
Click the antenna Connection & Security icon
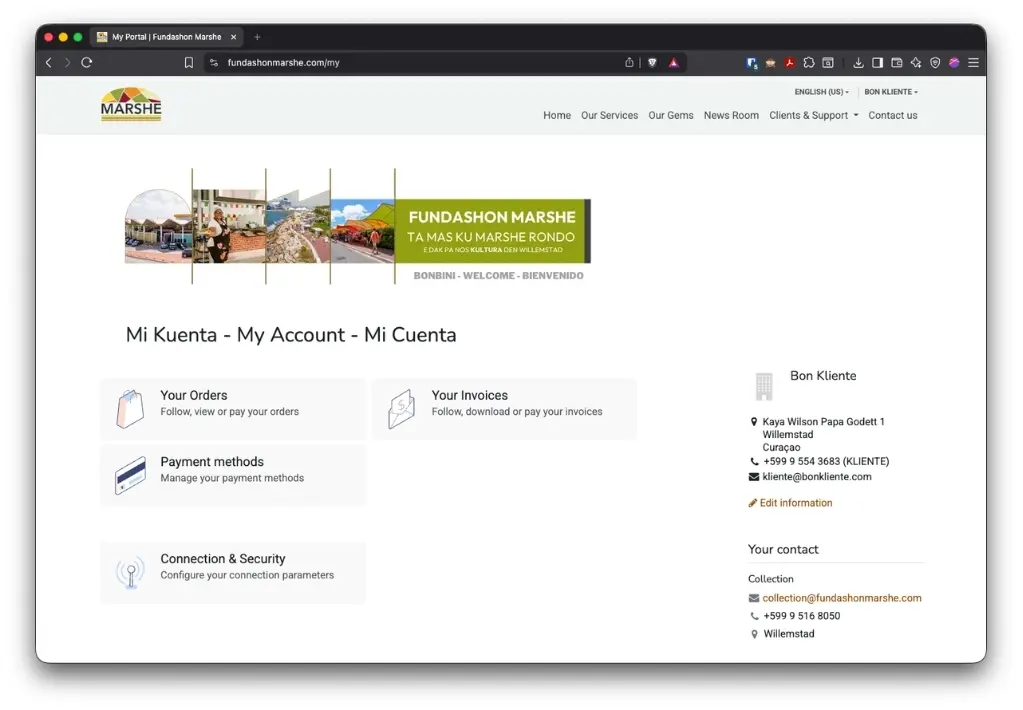tap(130, 572)
